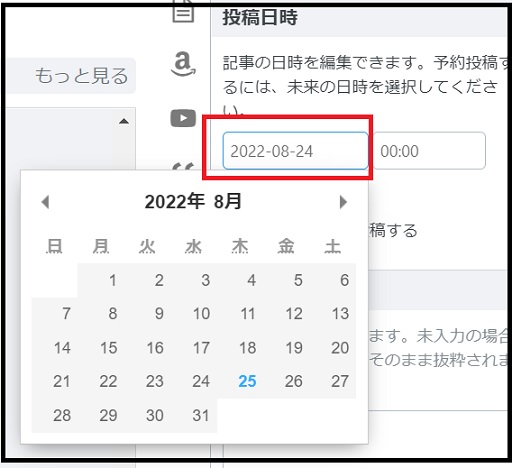512x468 pixels.
Task: Select August 29 in the calendar
Action: pyautogui.click(x=101, y=416)
